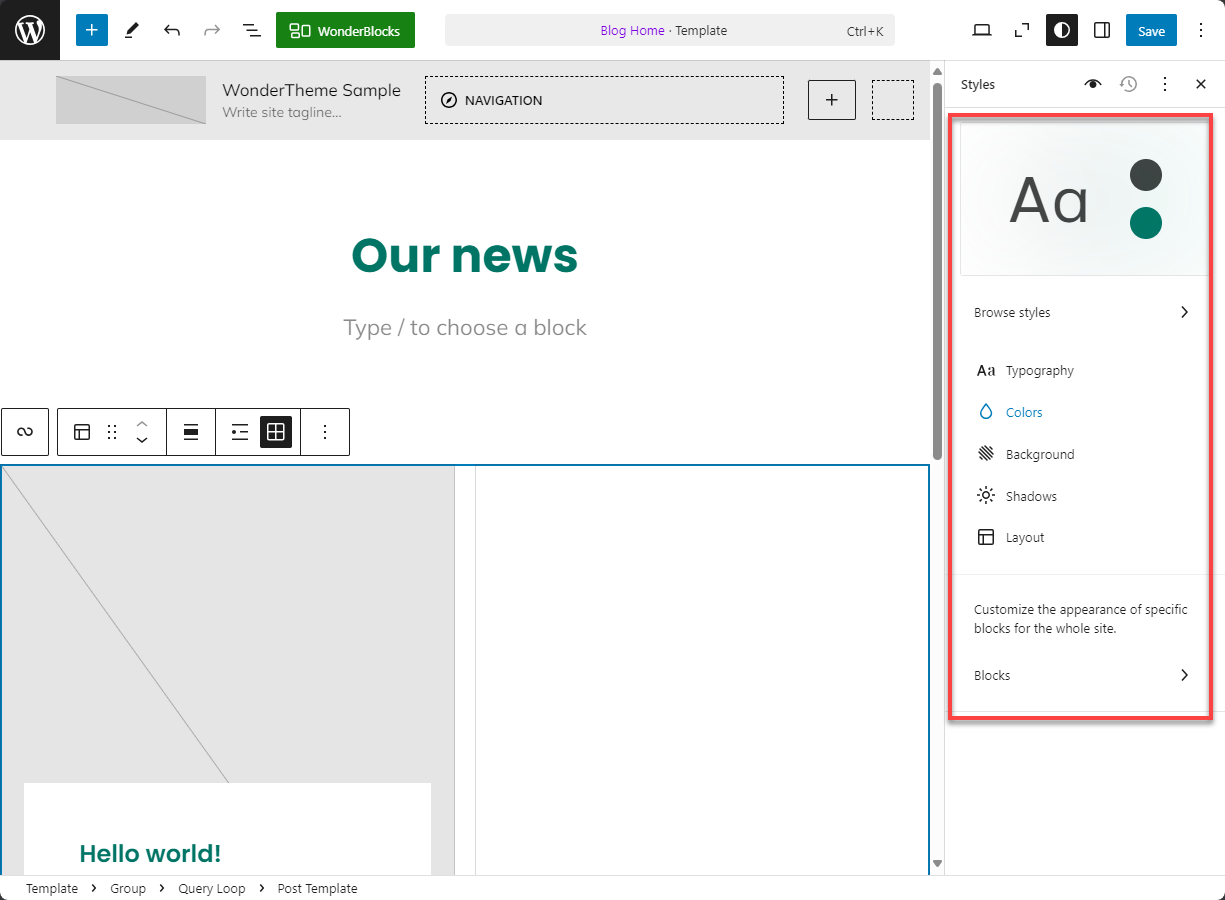Select the Tools (pencil) icon in the toolbar
This screenshot has width=1225, height=900.
[131, 30]
